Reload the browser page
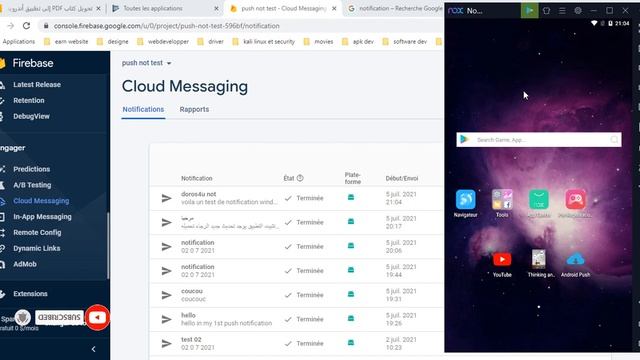 click(27, 26)
